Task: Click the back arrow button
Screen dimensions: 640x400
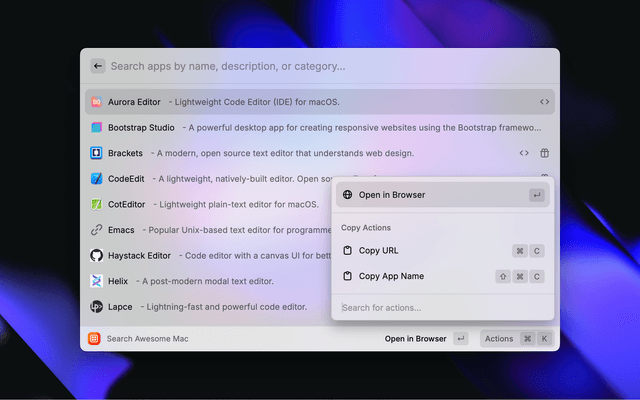Action: pos(97,66)
